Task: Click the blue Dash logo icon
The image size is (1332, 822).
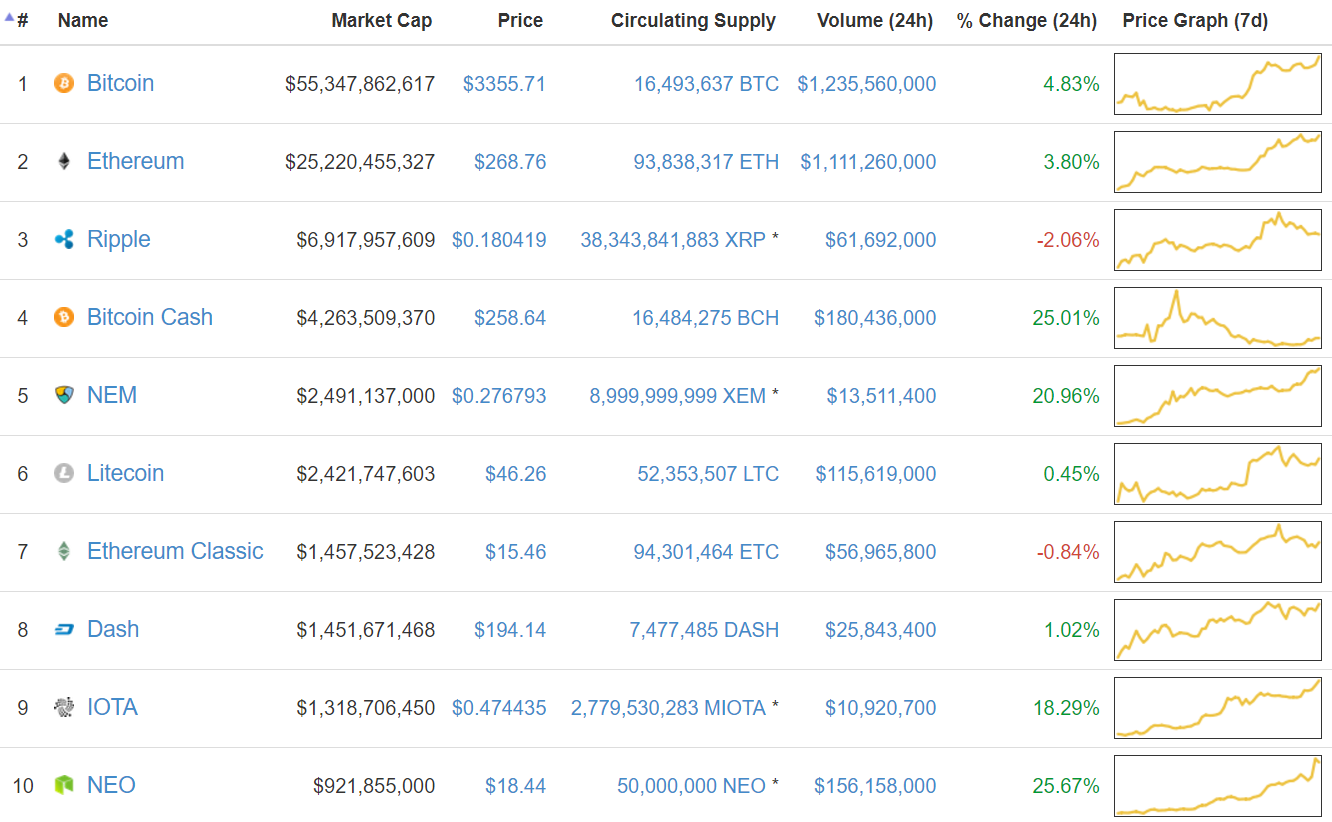Action: [x=64, y=630]
